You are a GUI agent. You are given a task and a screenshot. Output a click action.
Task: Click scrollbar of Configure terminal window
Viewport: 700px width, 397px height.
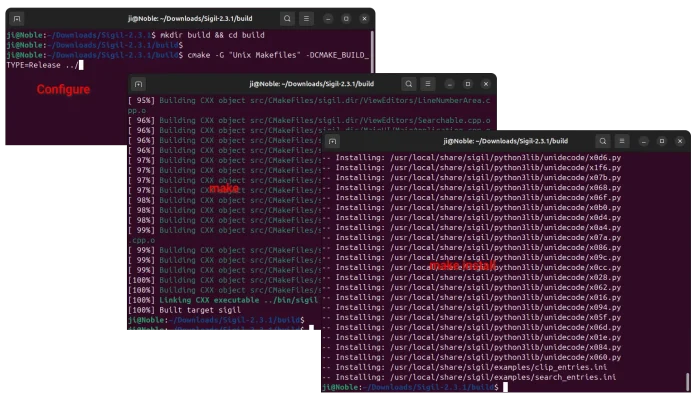pyautogui.click(x=372, y=51)
